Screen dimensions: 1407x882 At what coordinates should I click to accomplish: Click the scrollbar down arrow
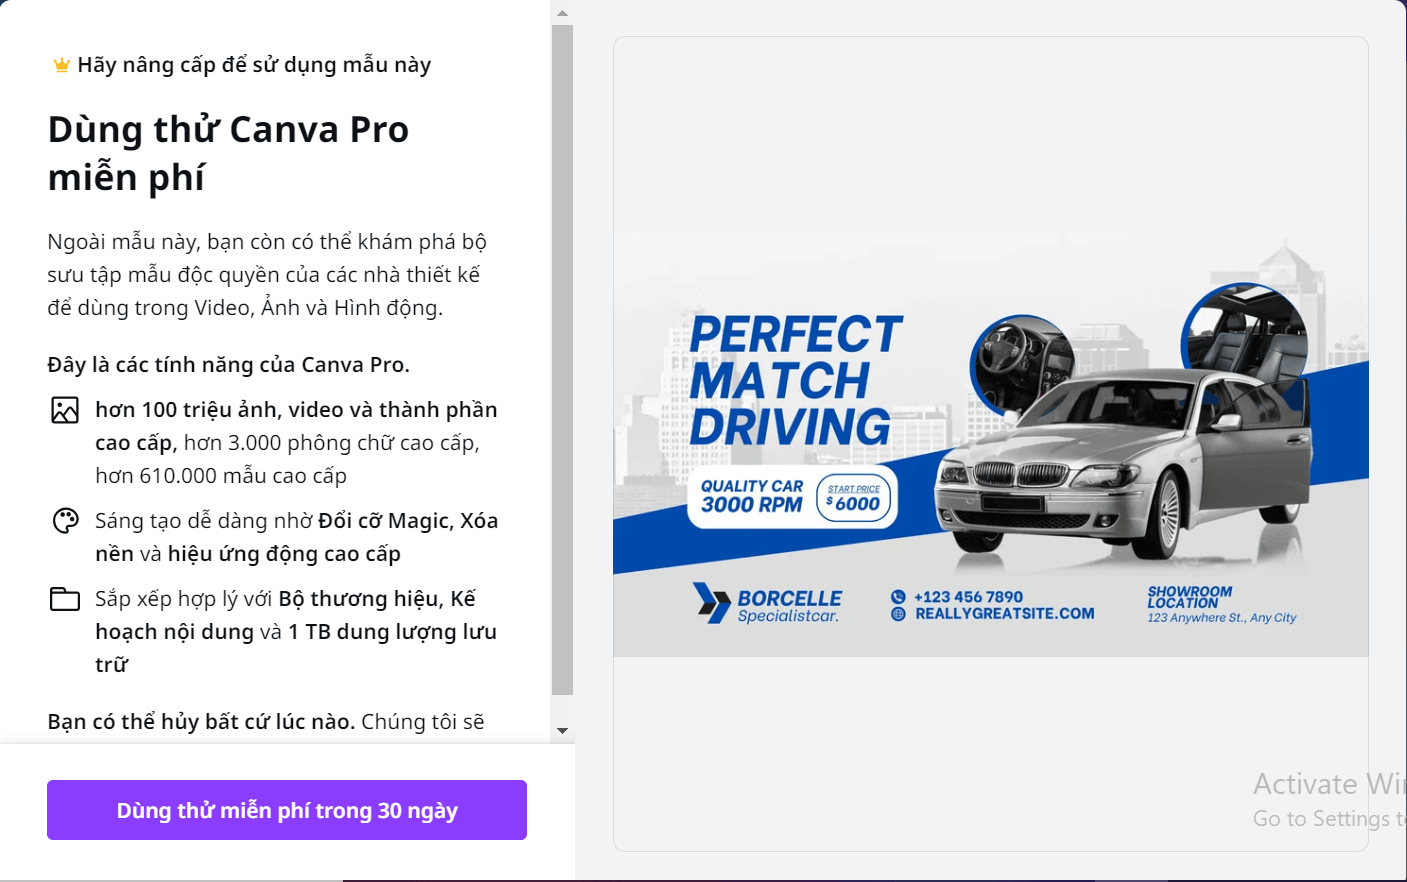pos(562,731)
